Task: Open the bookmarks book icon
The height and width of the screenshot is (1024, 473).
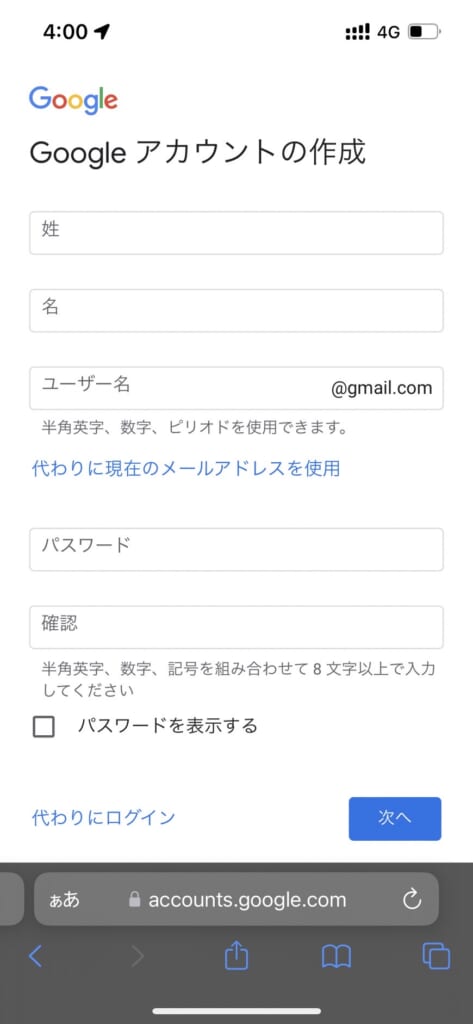Action: click(x=336, y=957)
